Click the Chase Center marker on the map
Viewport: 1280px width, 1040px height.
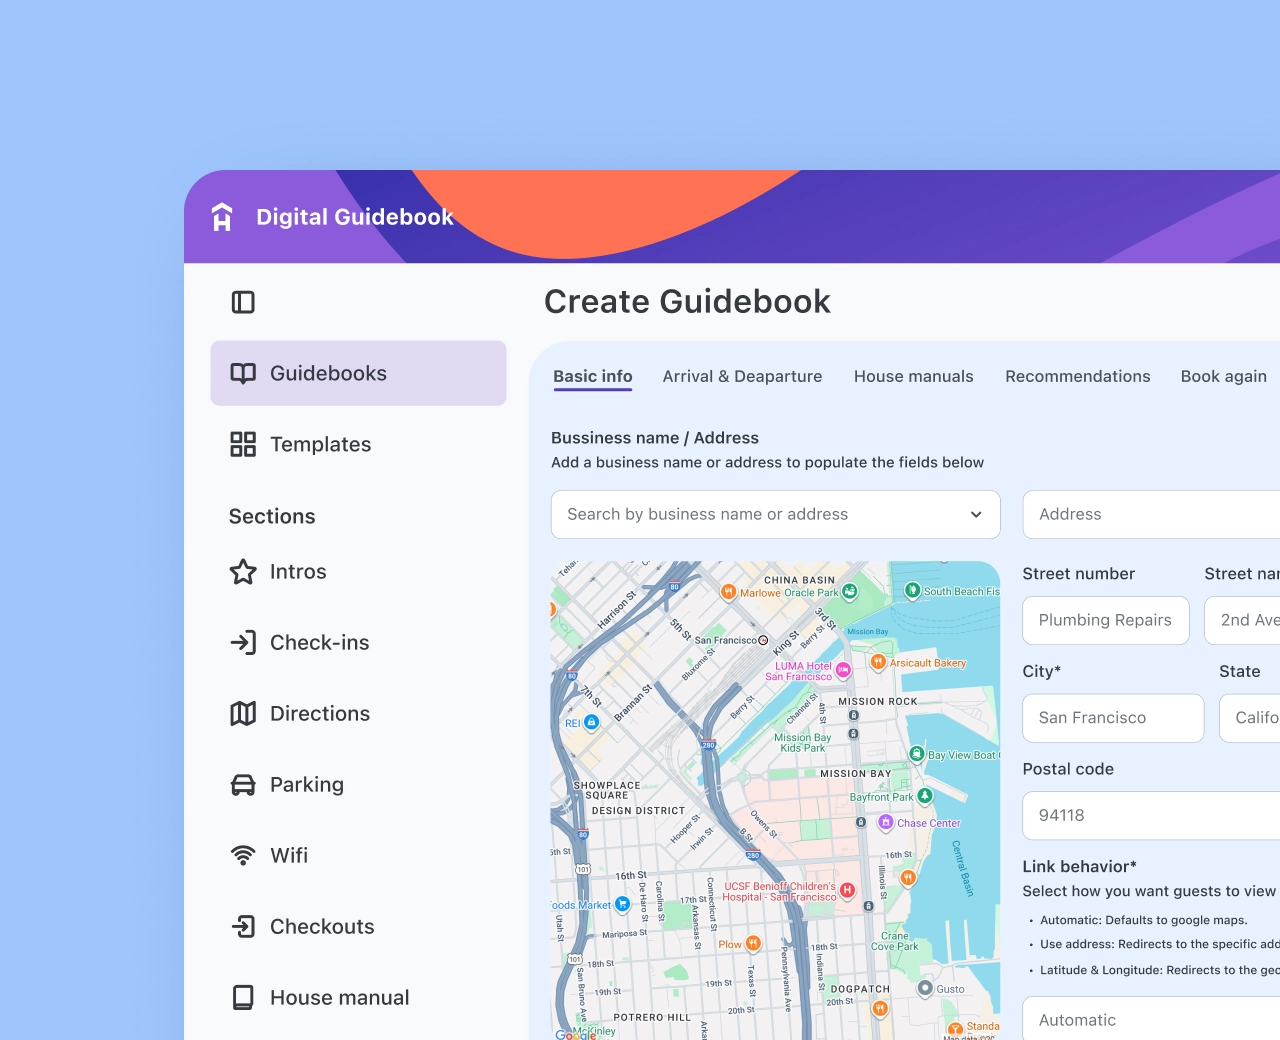[x=886, y=823]
